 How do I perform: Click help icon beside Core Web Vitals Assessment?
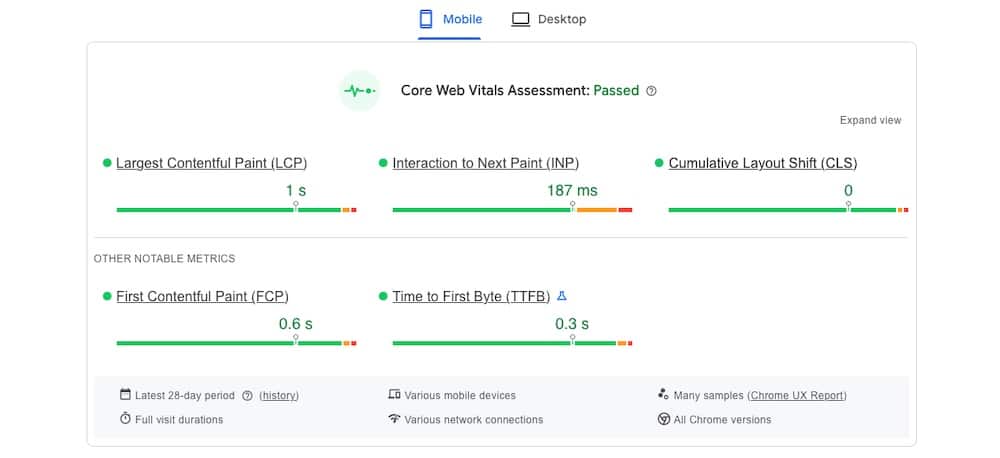(651, 91)
